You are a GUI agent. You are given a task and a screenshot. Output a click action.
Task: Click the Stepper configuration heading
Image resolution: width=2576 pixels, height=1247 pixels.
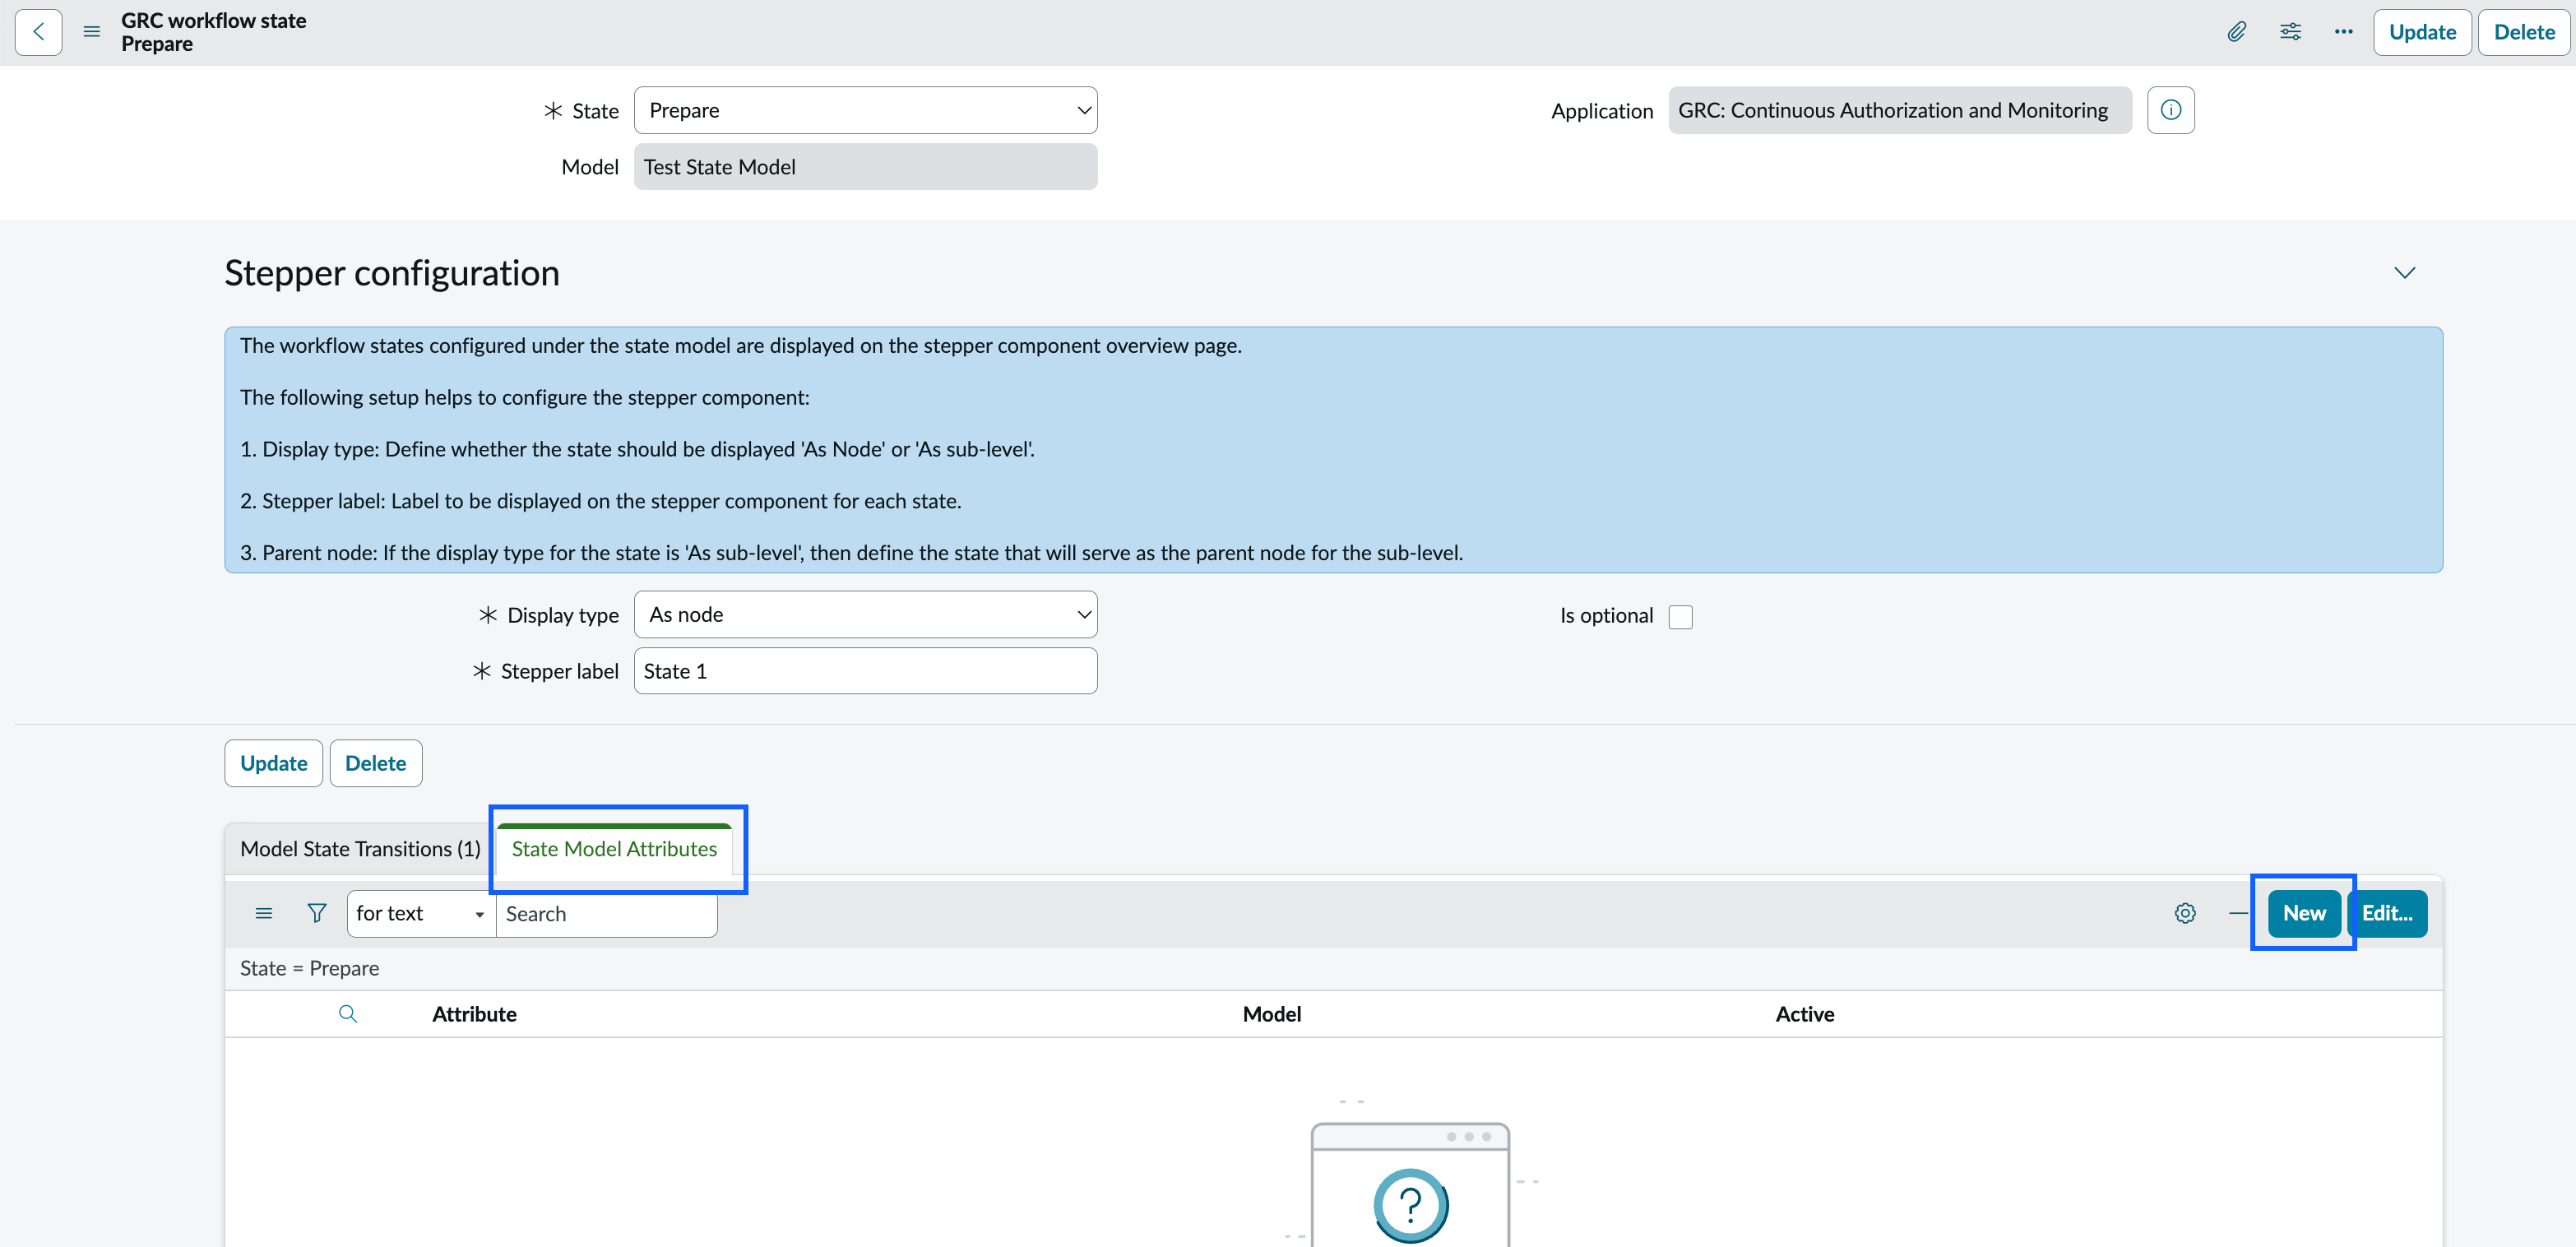pos(391,273)
